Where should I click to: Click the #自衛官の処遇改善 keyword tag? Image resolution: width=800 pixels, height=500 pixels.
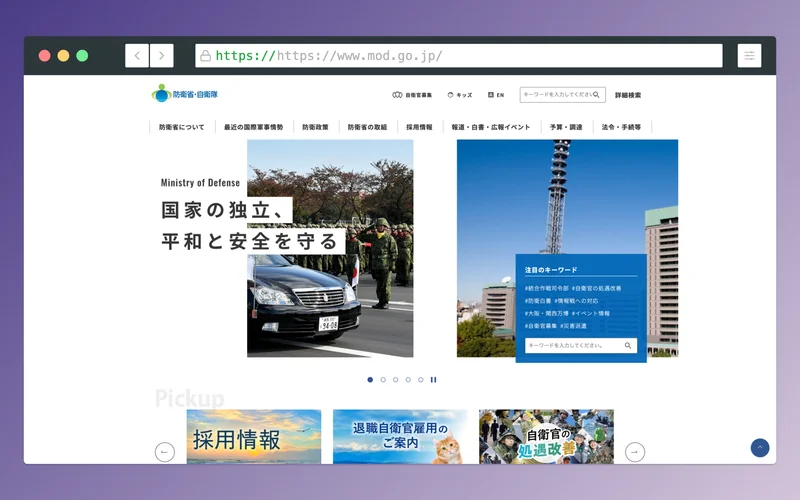(x=596, y=288)
